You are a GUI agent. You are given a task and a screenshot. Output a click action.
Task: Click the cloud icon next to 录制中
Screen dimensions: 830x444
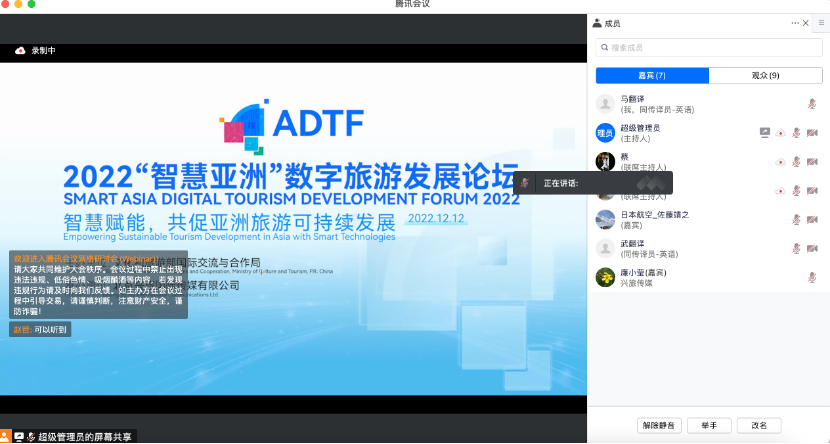click(20, 51)
